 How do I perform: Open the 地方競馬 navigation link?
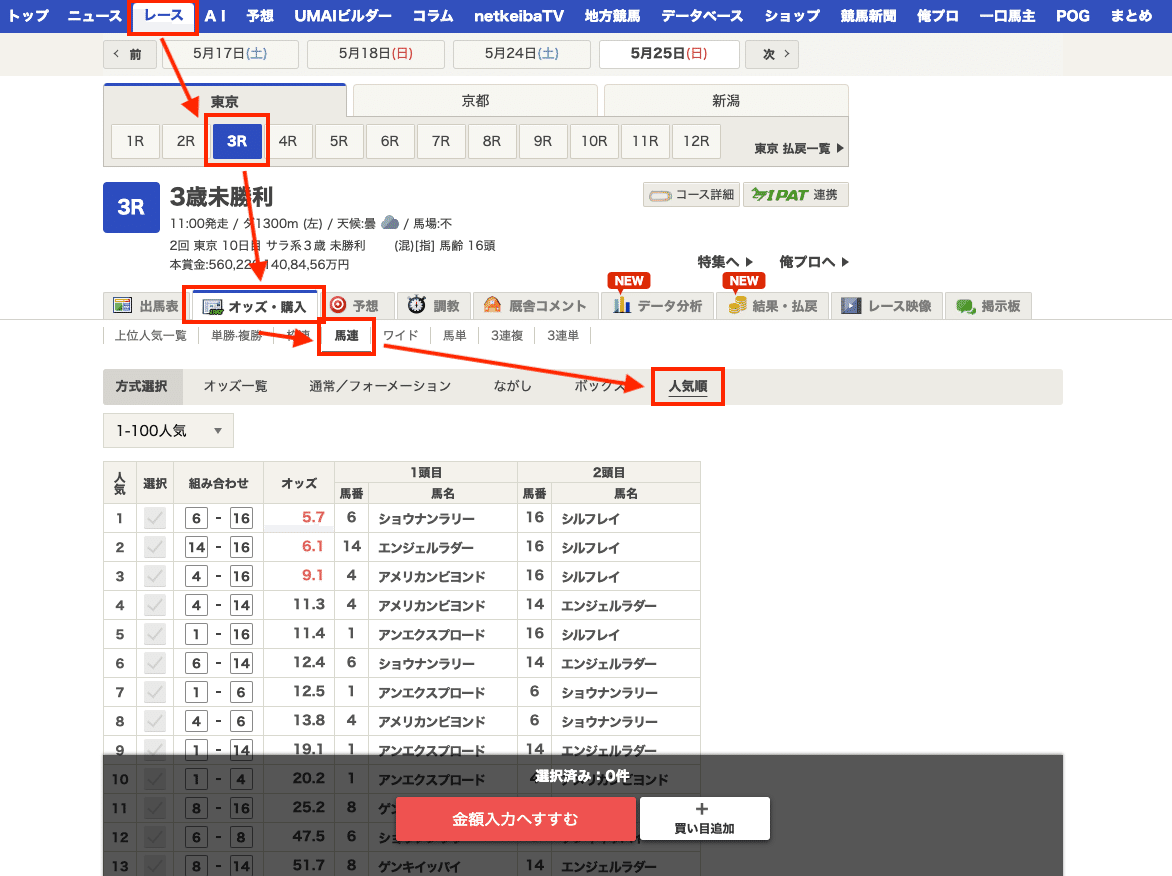612,16
